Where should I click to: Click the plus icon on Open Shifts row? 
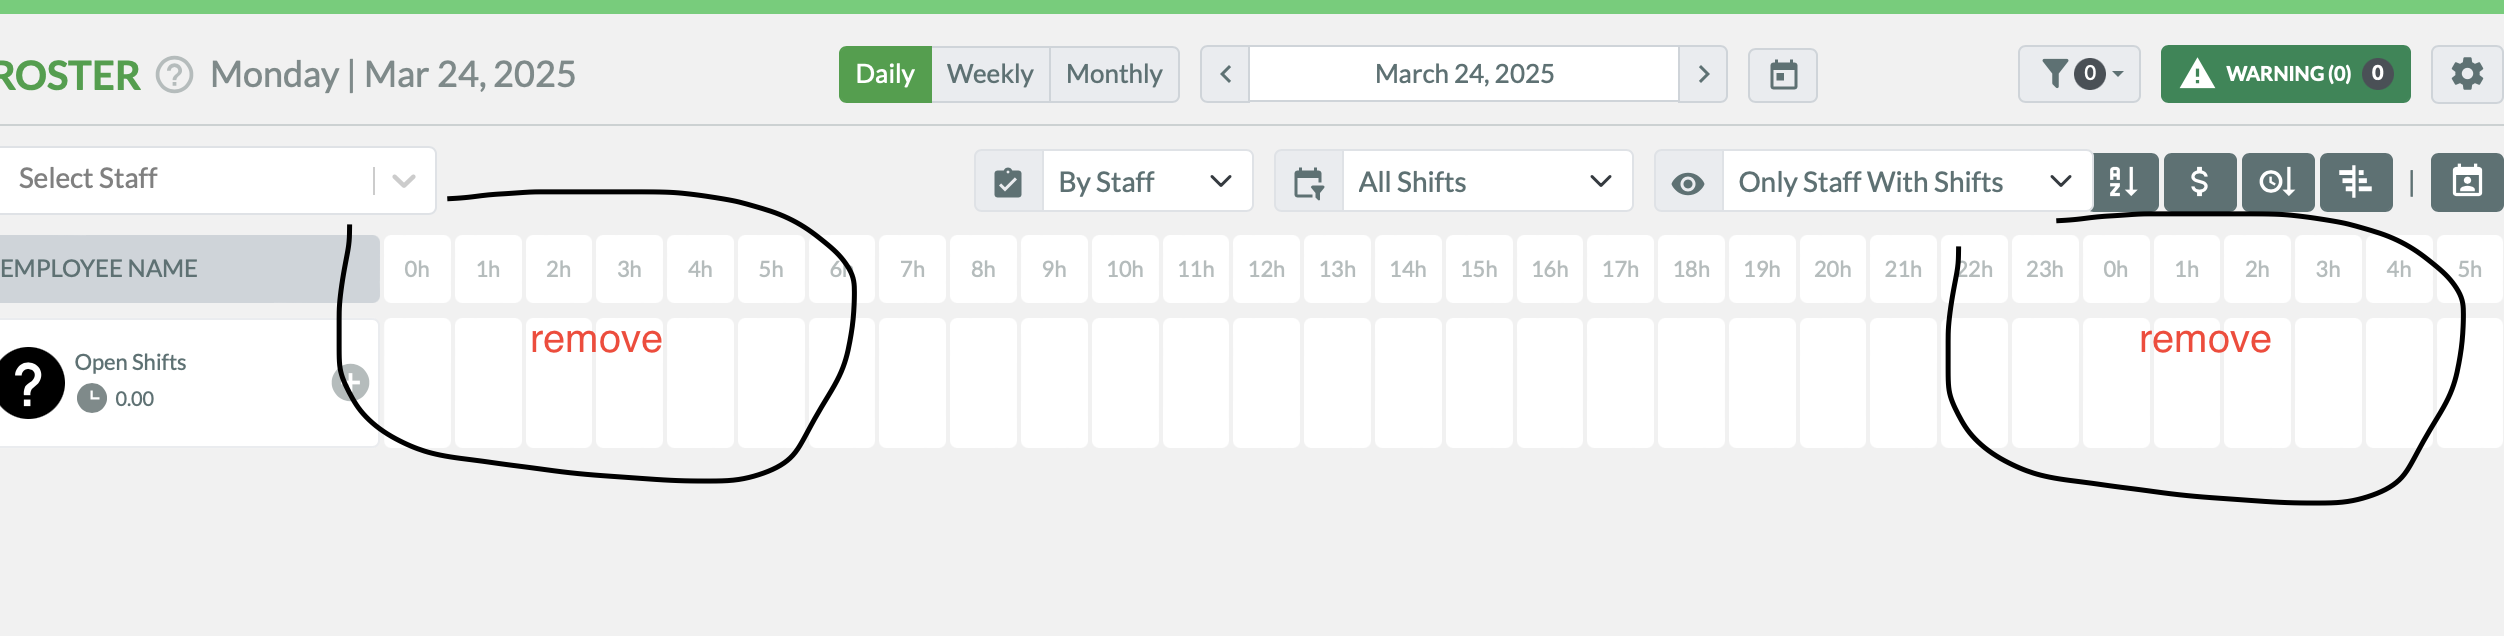tap(351, 381)
